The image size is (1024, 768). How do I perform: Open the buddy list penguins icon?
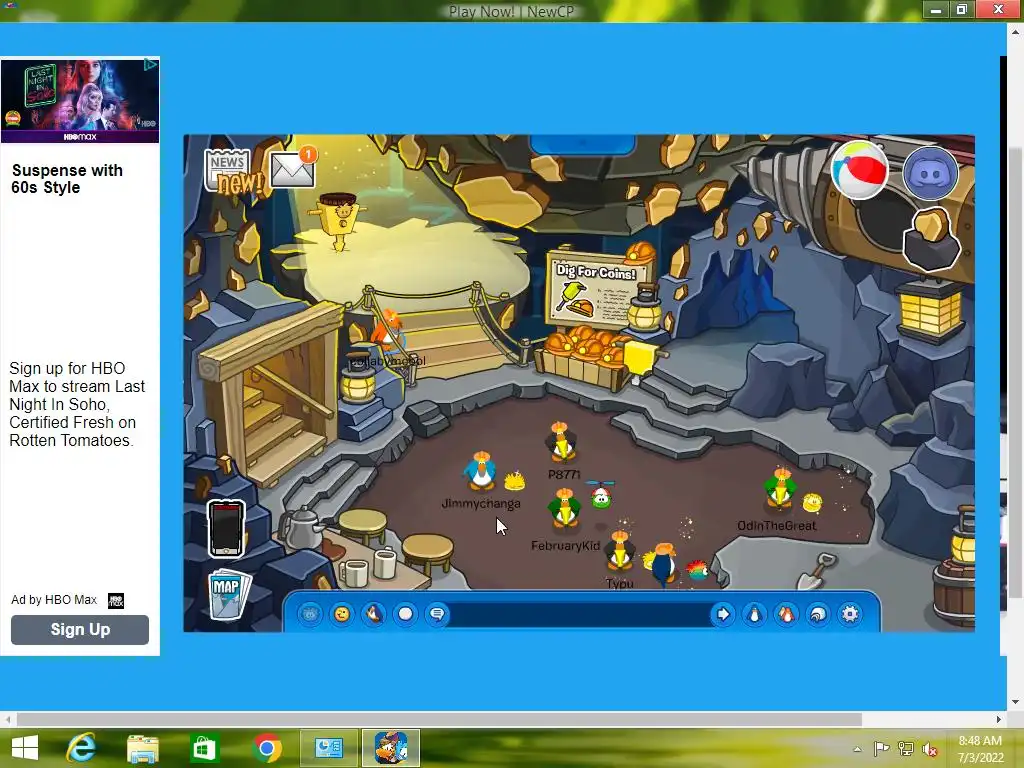coord(786,614)
